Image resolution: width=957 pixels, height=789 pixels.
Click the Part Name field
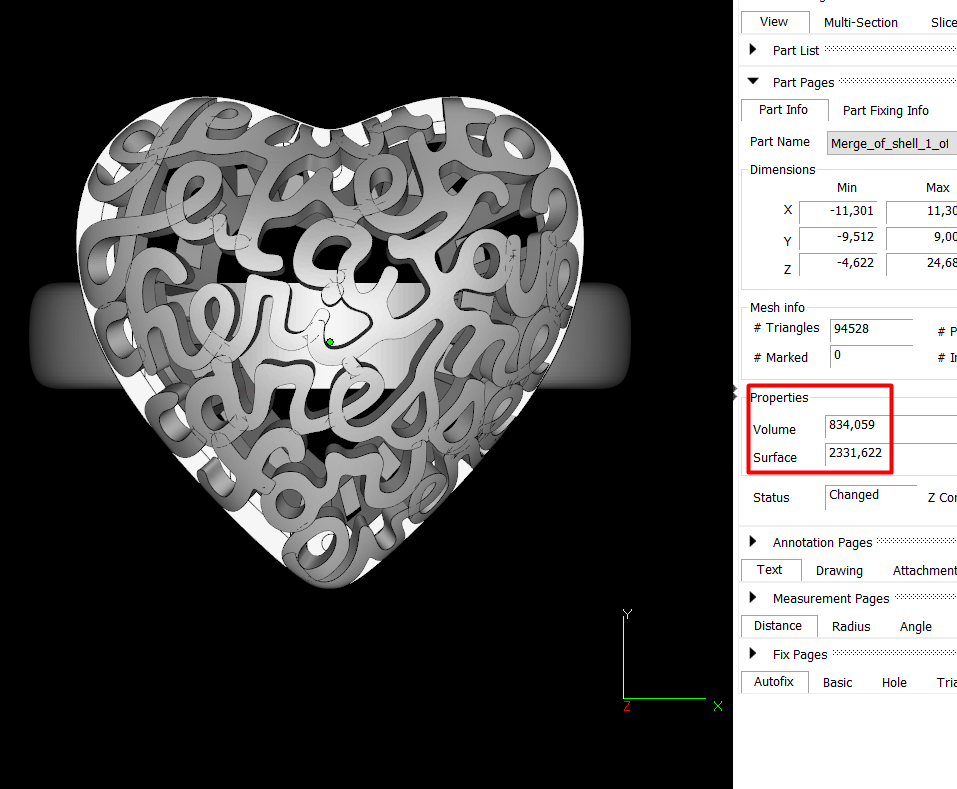click(892, 143)
